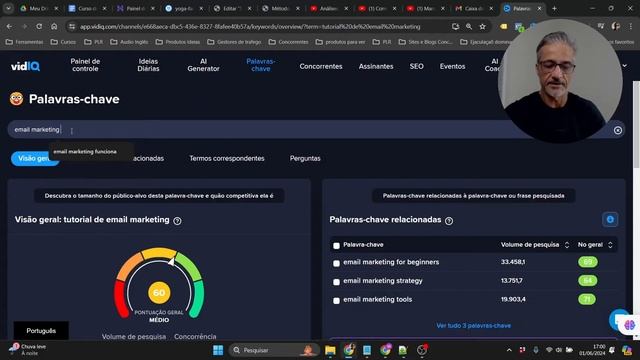Open email marketing strategy keyword
640x360 pixels.
point(383,281)
